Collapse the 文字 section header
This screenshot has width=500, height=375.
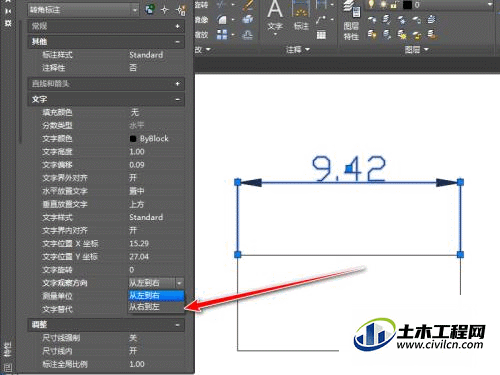click(106, 99)
